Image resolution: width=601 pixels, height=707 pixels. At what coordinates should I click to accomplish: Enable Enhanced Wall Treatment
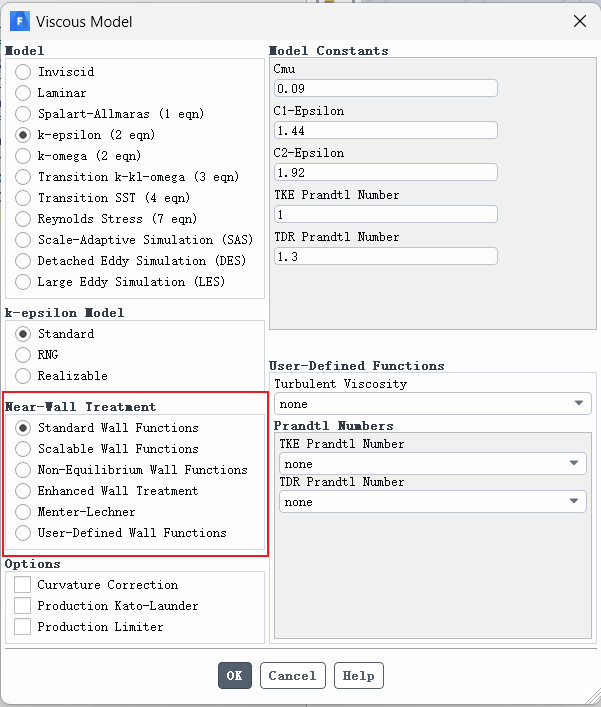point(23,491)
